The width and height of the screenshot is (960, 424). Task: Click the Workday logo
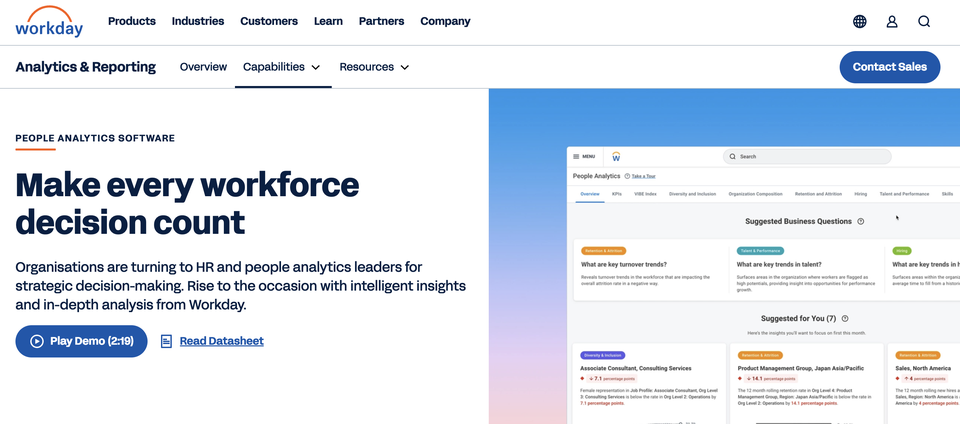pyautogui.click(x=49, y=22)
